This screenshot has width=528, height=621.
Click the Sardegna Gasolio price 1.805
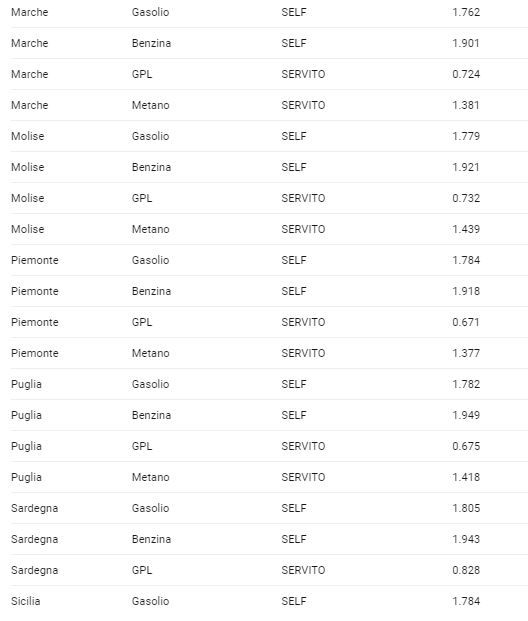coord(466,508)
